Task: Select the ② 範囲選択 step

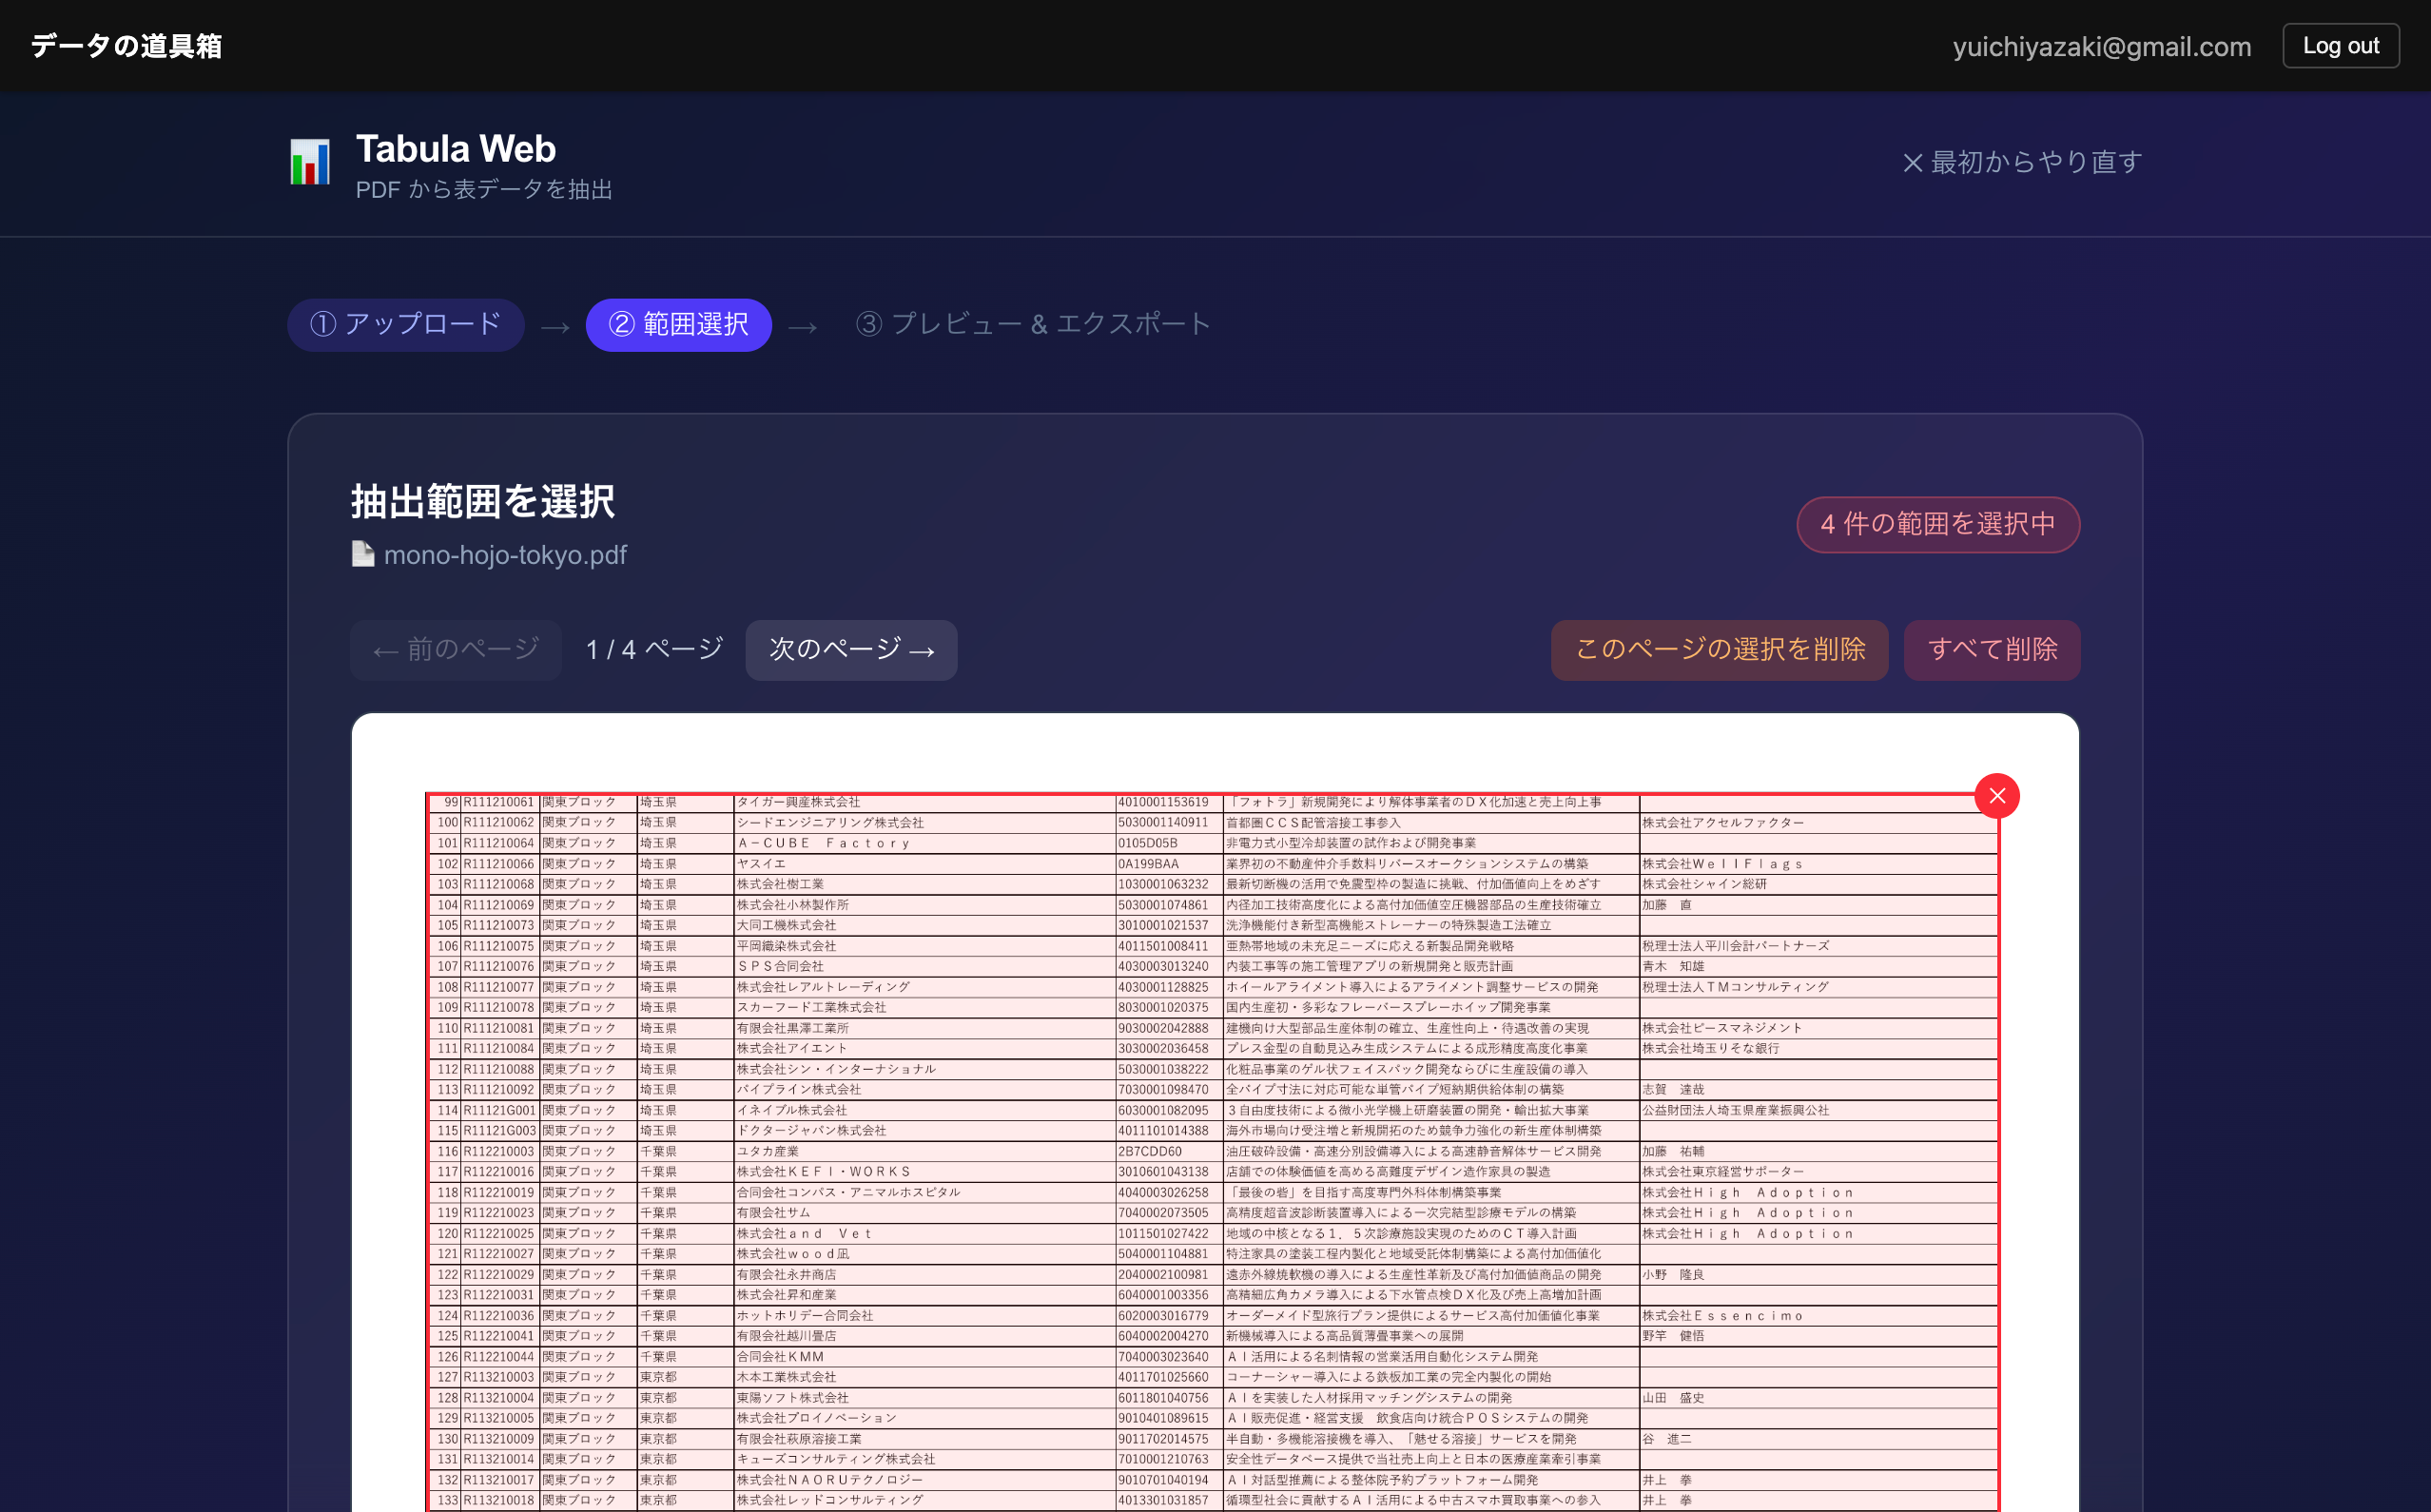Action: 678,324
